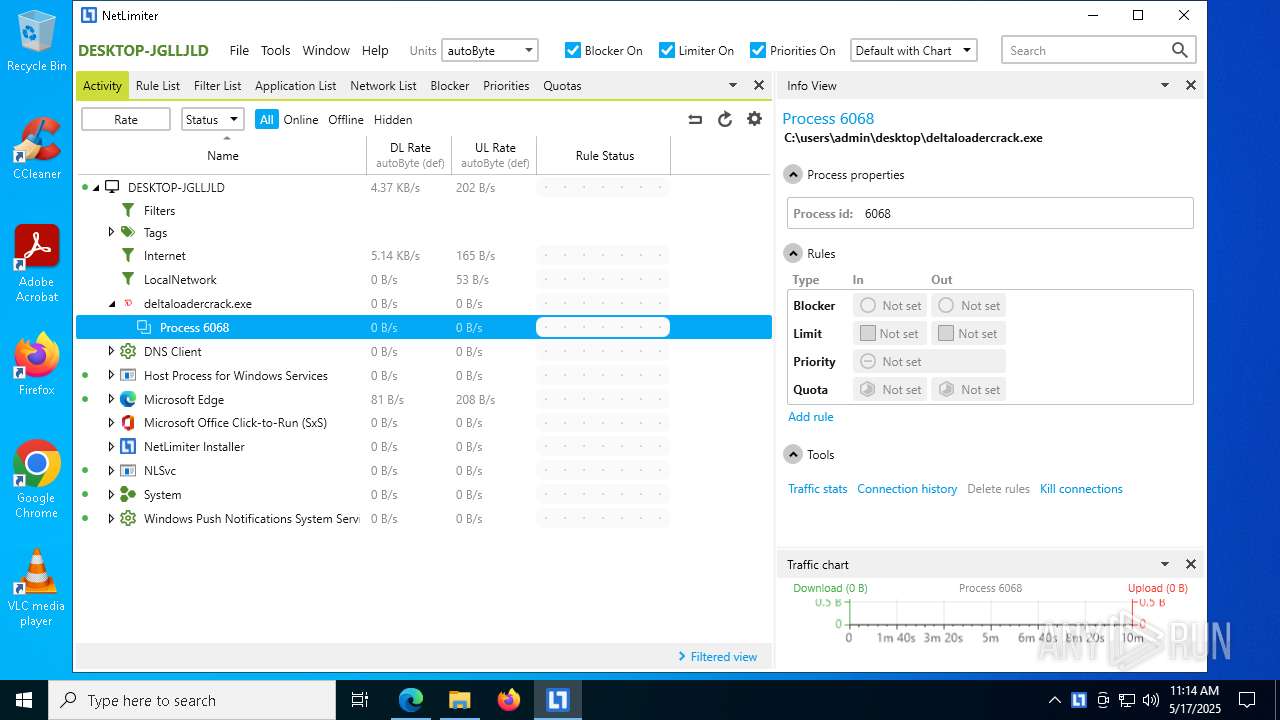Click the DNS Client gear icon

coord(128,352)
